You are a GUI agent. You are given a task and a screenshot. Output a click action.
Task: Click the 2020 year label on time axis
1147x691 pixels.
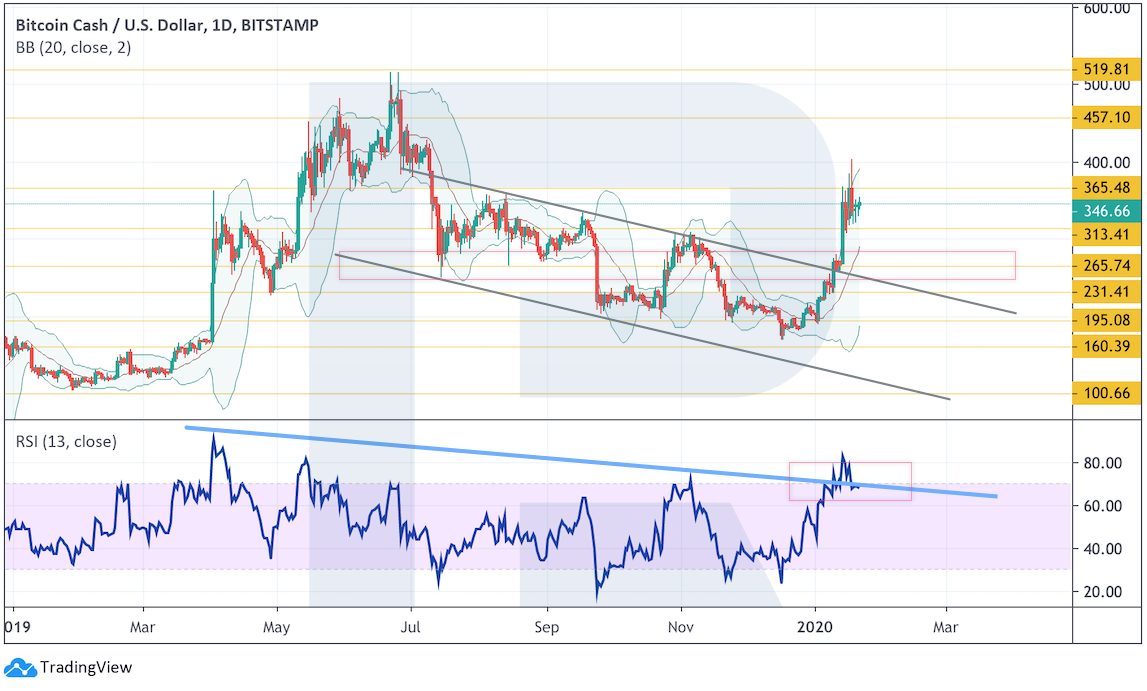(x=815, y=627)
